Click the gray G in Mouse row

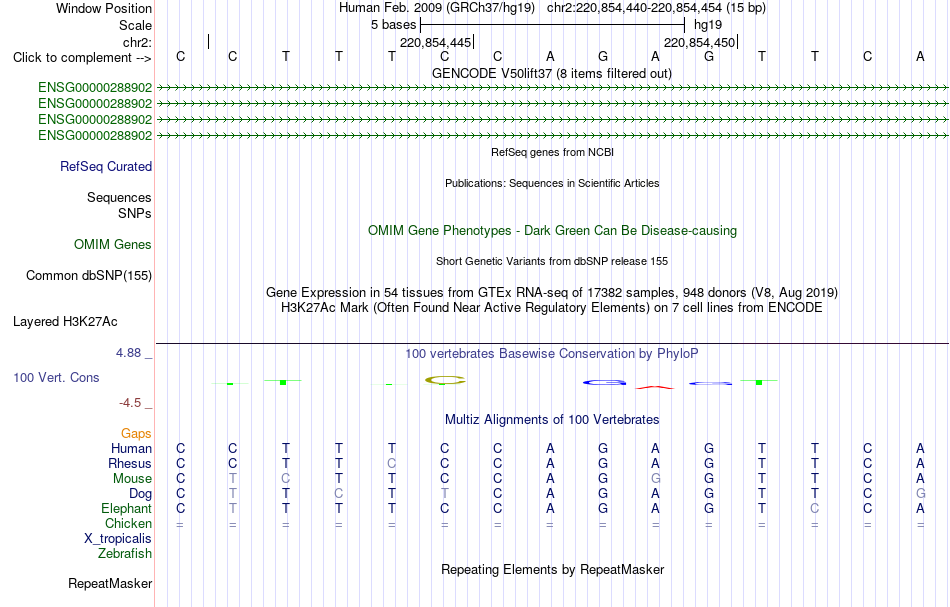656,479
